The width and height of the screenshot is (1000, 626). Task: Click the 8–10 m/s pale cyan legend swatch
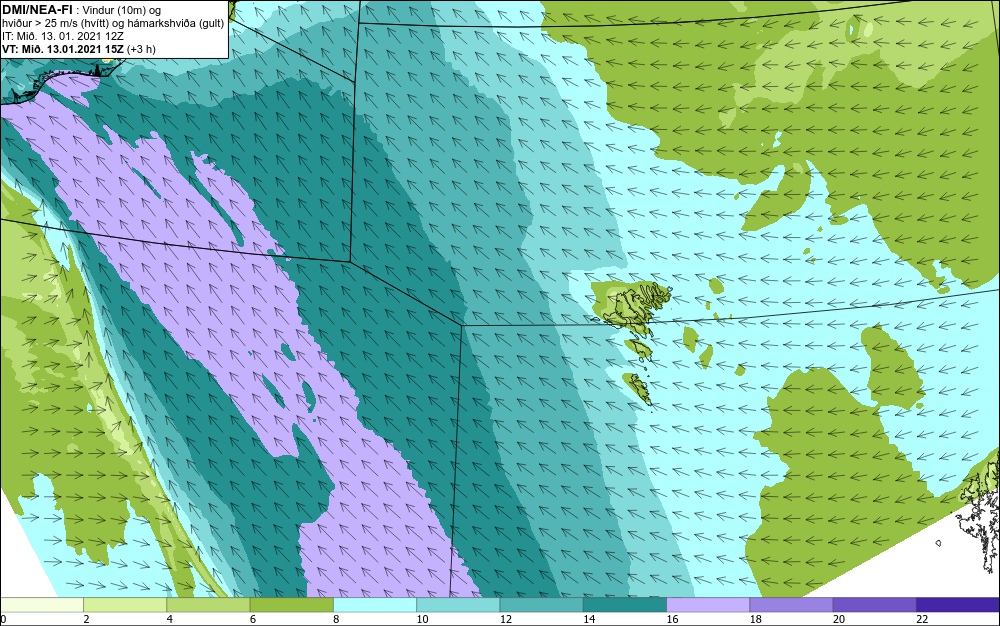pyautogui.click(x=375, y=604)
